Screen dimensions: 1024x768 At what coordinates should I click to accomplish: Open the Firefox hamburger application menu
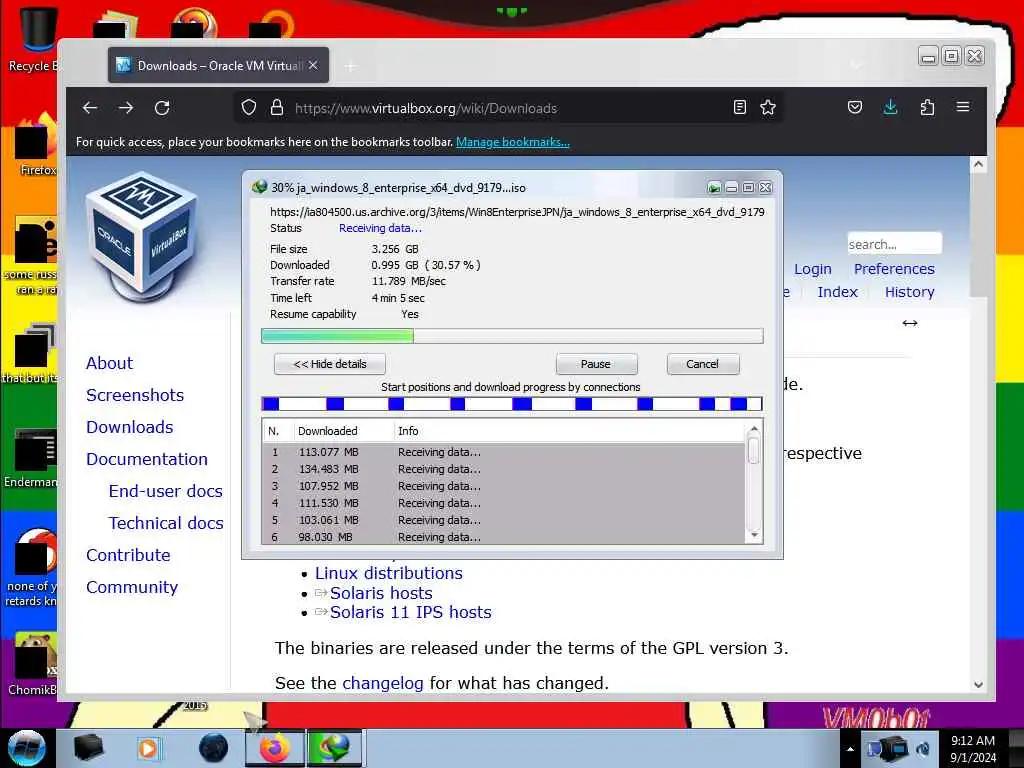[x=963, y=106]
